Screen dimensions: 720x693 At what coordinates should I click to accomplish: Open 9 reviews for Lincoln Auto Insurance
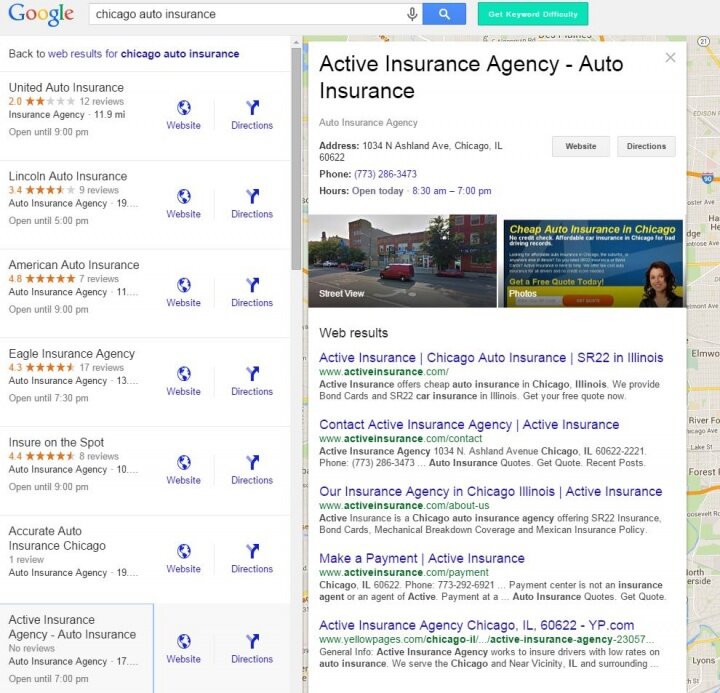(99, 190)
